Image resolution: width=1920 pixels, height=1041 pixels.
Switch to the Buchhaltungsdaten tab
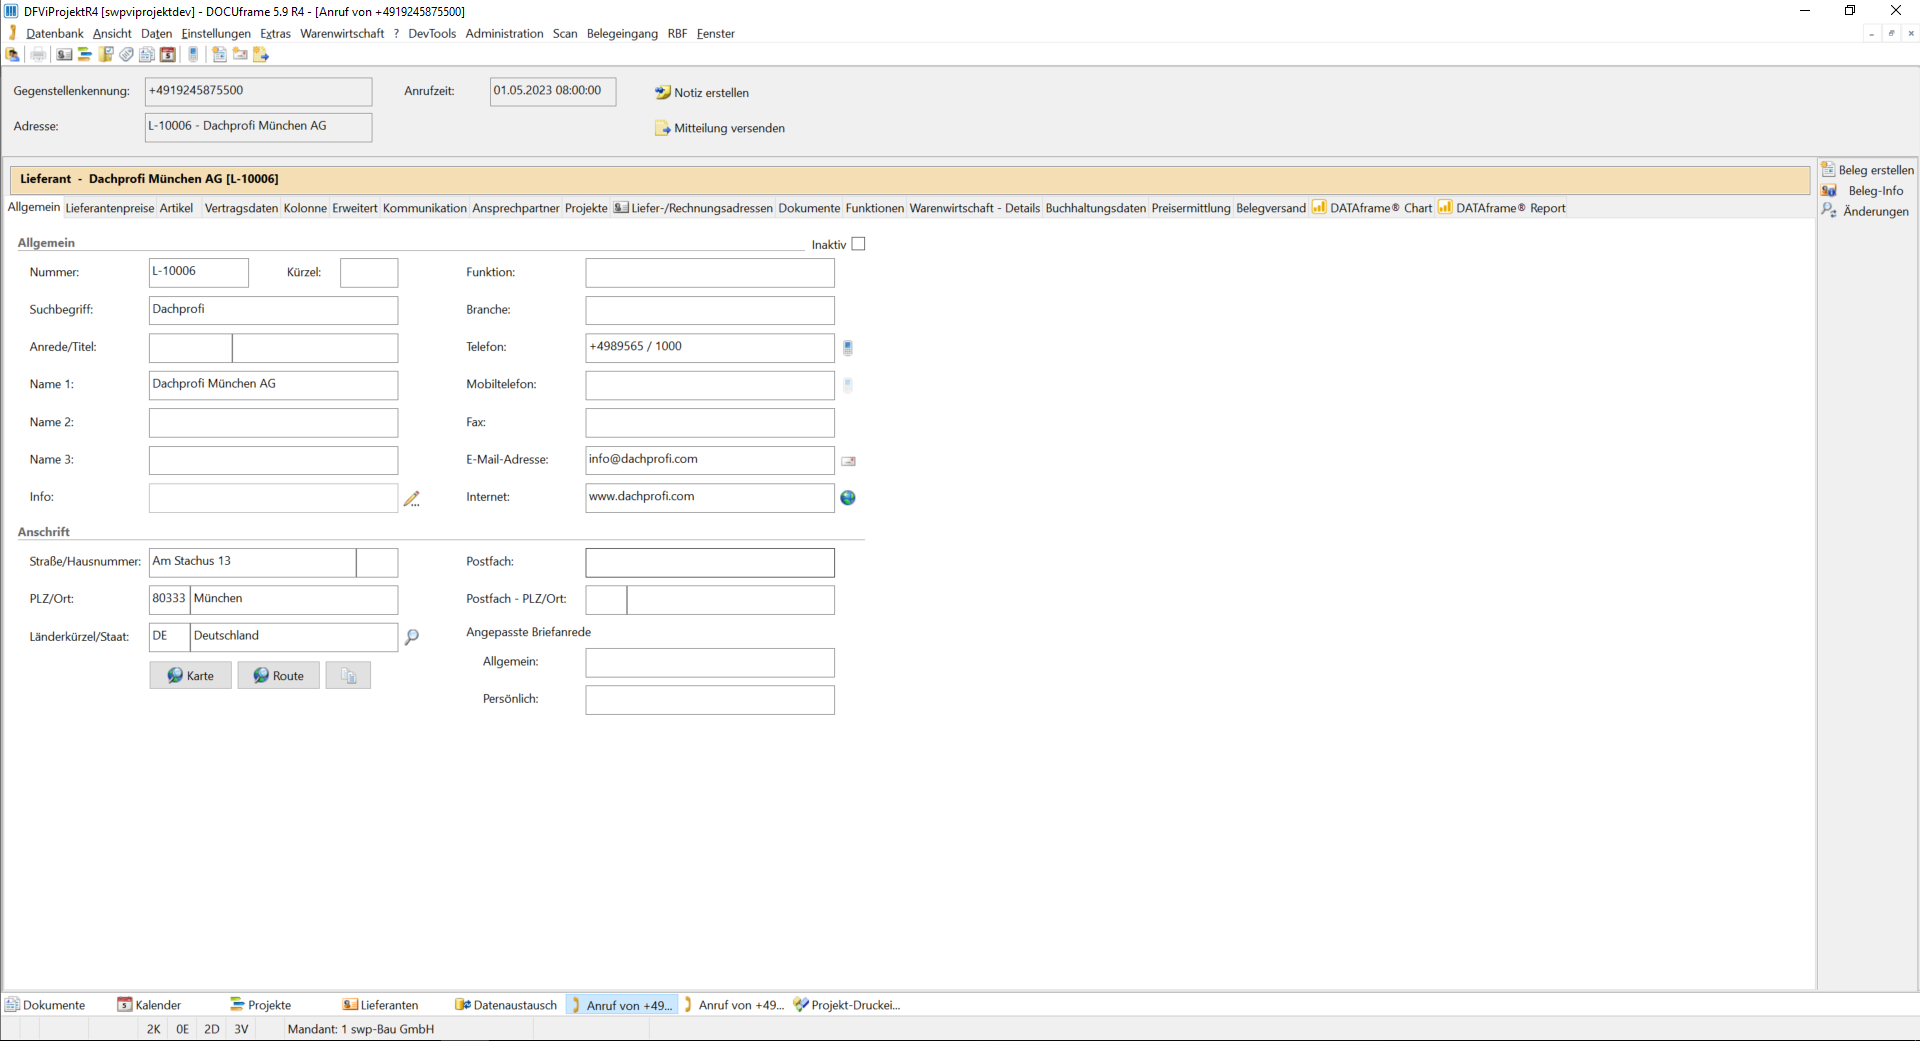click(x=1096, y=208)
